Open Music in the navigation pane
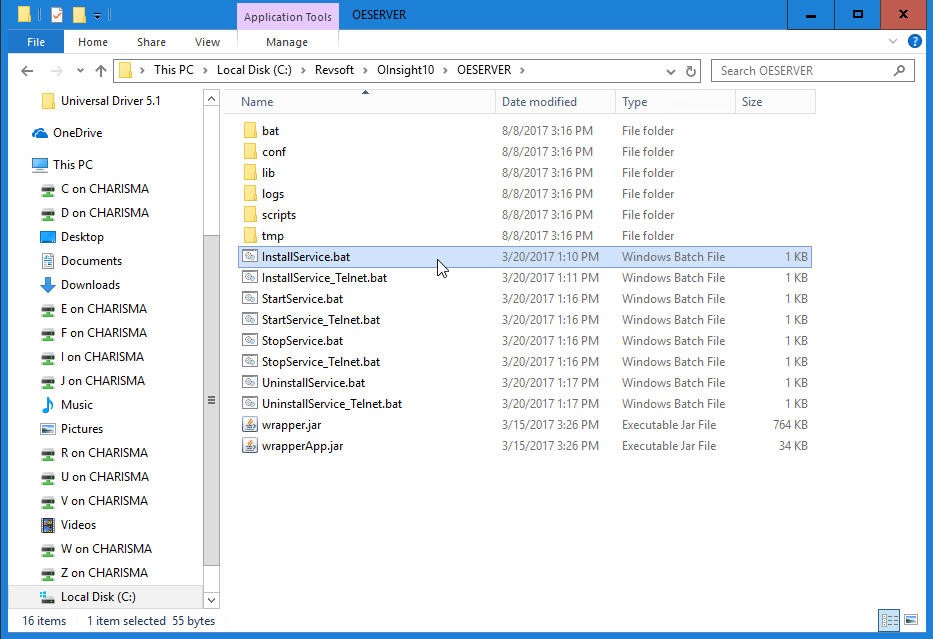933x639 pixels. tap(77, 405)
